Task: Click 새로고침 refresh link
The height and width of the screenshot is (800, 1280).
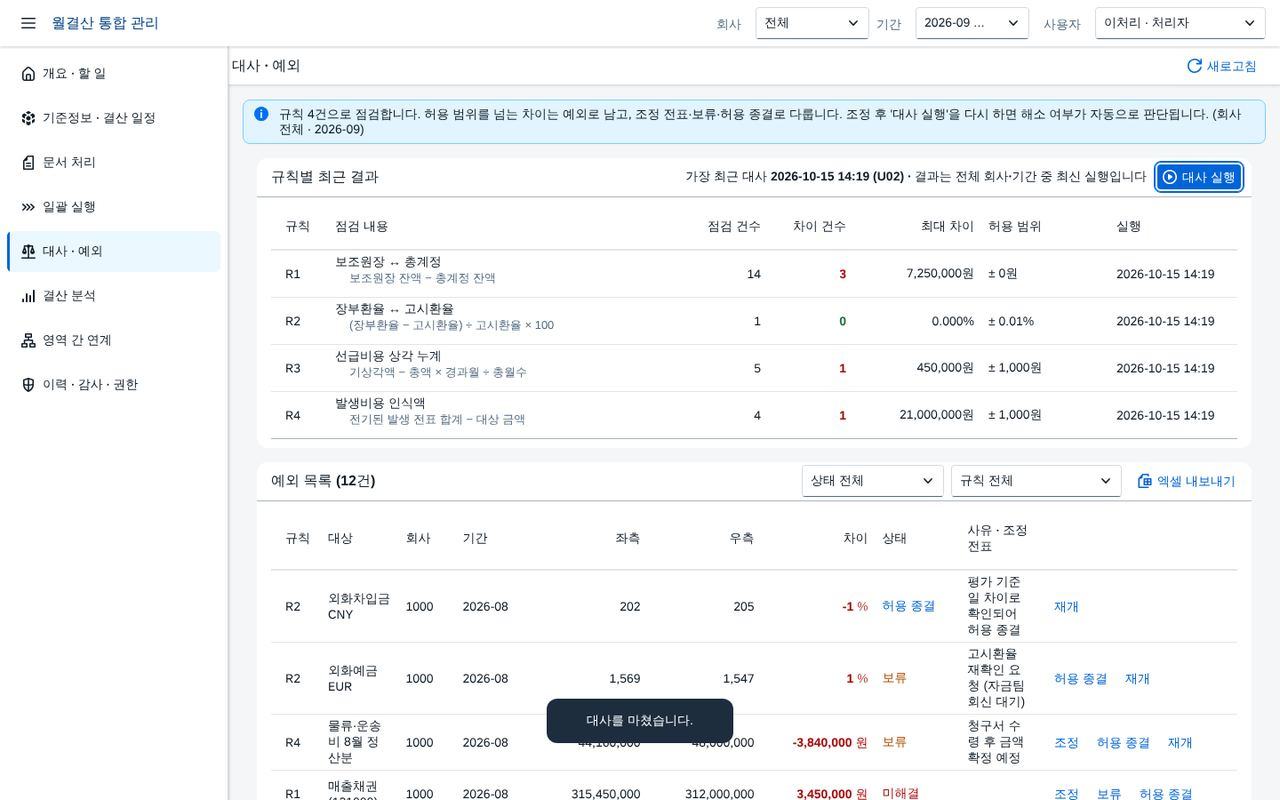Action: pos(1221,66)
